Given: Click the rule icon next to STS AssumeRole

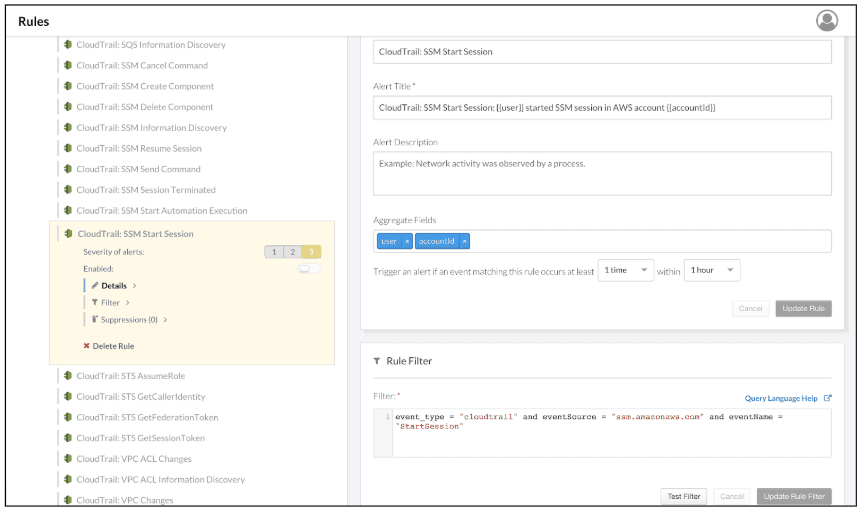Looking at the screenshot, I should (67, 376).
